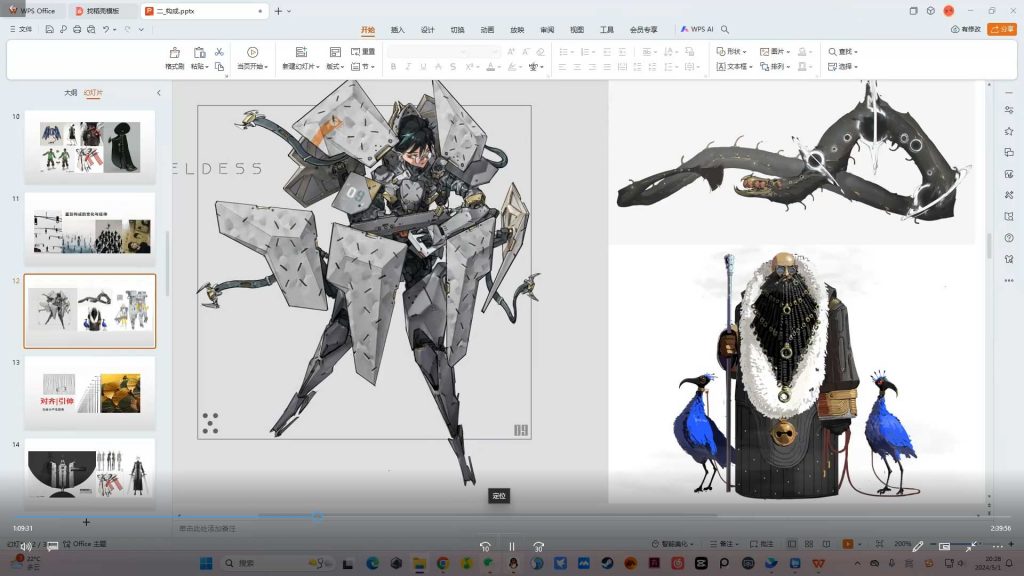Click the pen annotation icon in video bar
This screenshot has height=576, width=1024.
918,546
